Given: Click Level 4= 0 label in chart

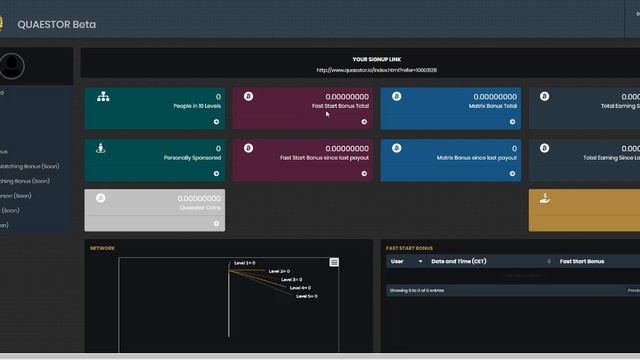Looking at the screenshot, I should click(x=300, y=288).
